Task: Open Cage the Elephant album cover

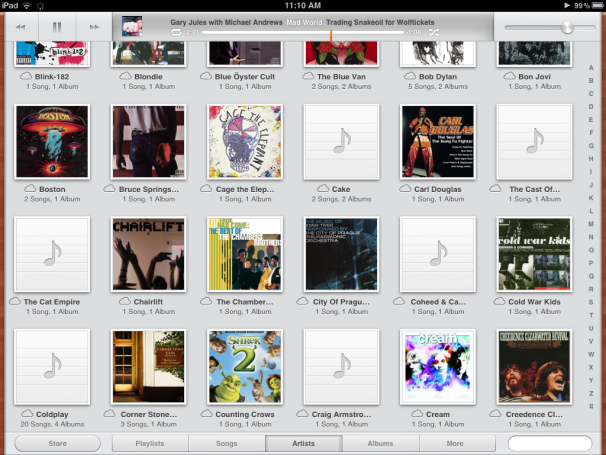Action: pos(245,141)
